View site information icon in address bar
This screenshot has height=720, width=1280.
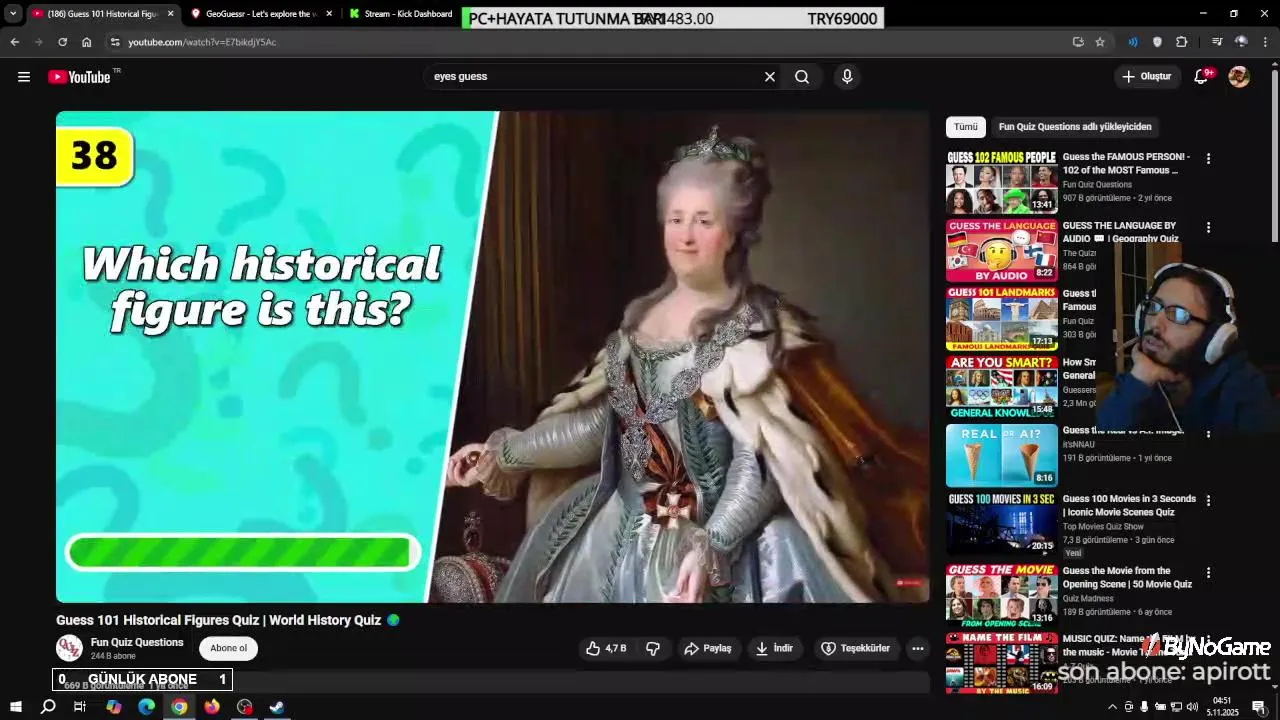pyautogui.click(x=115, y=42)
